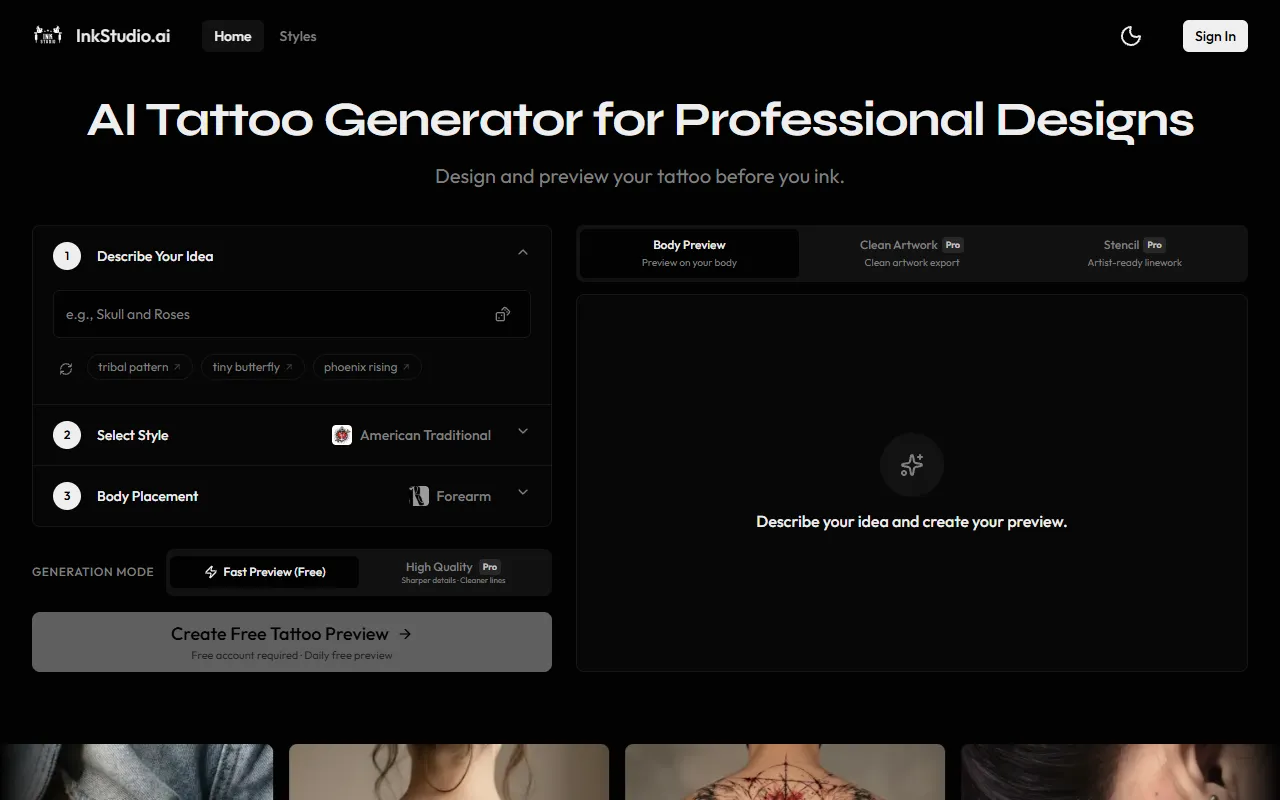Viewport: 1280px width, 800px height.
Task: Open the Styles navigation page
Action: pyautogui.click(x=298, y=36)
